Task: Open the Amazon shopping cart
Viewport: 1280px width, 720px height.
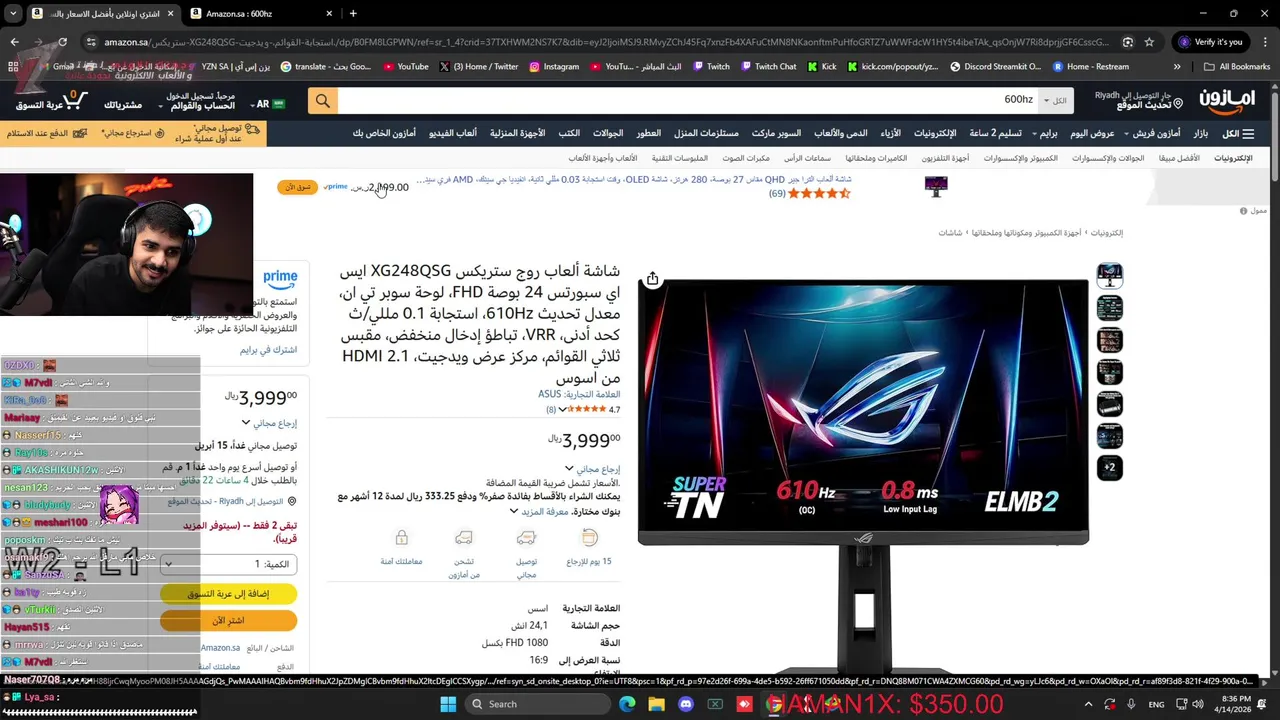Action: click(52, 101)
